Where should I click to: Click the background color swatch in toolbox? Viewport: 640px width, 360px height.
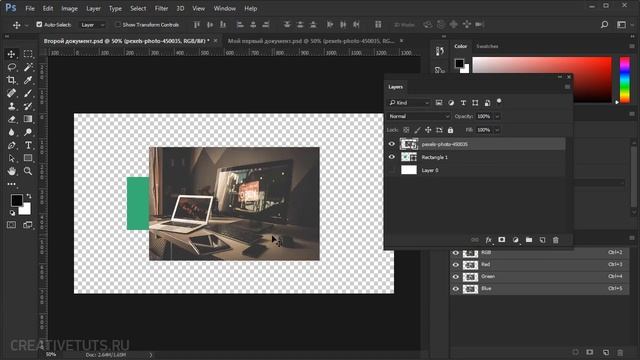coord(26,210)
